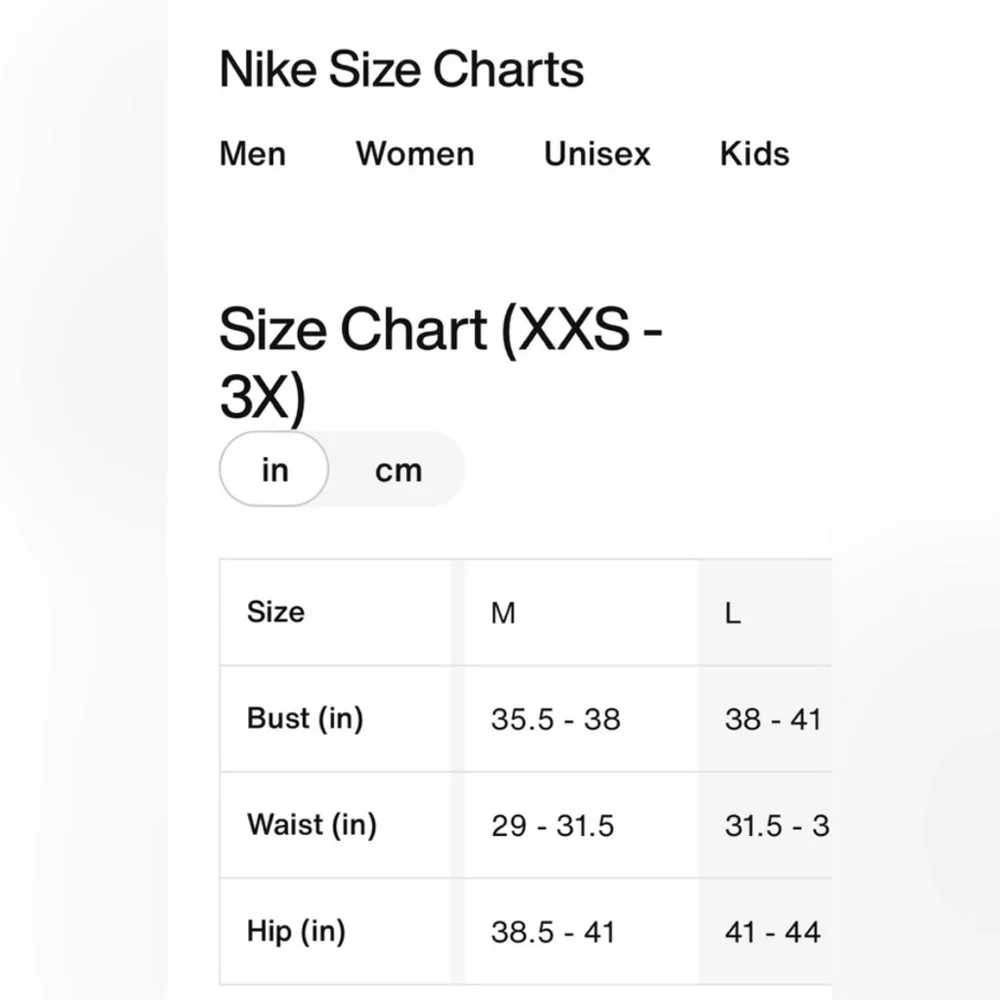Select the Bust (in) row label

305,719
